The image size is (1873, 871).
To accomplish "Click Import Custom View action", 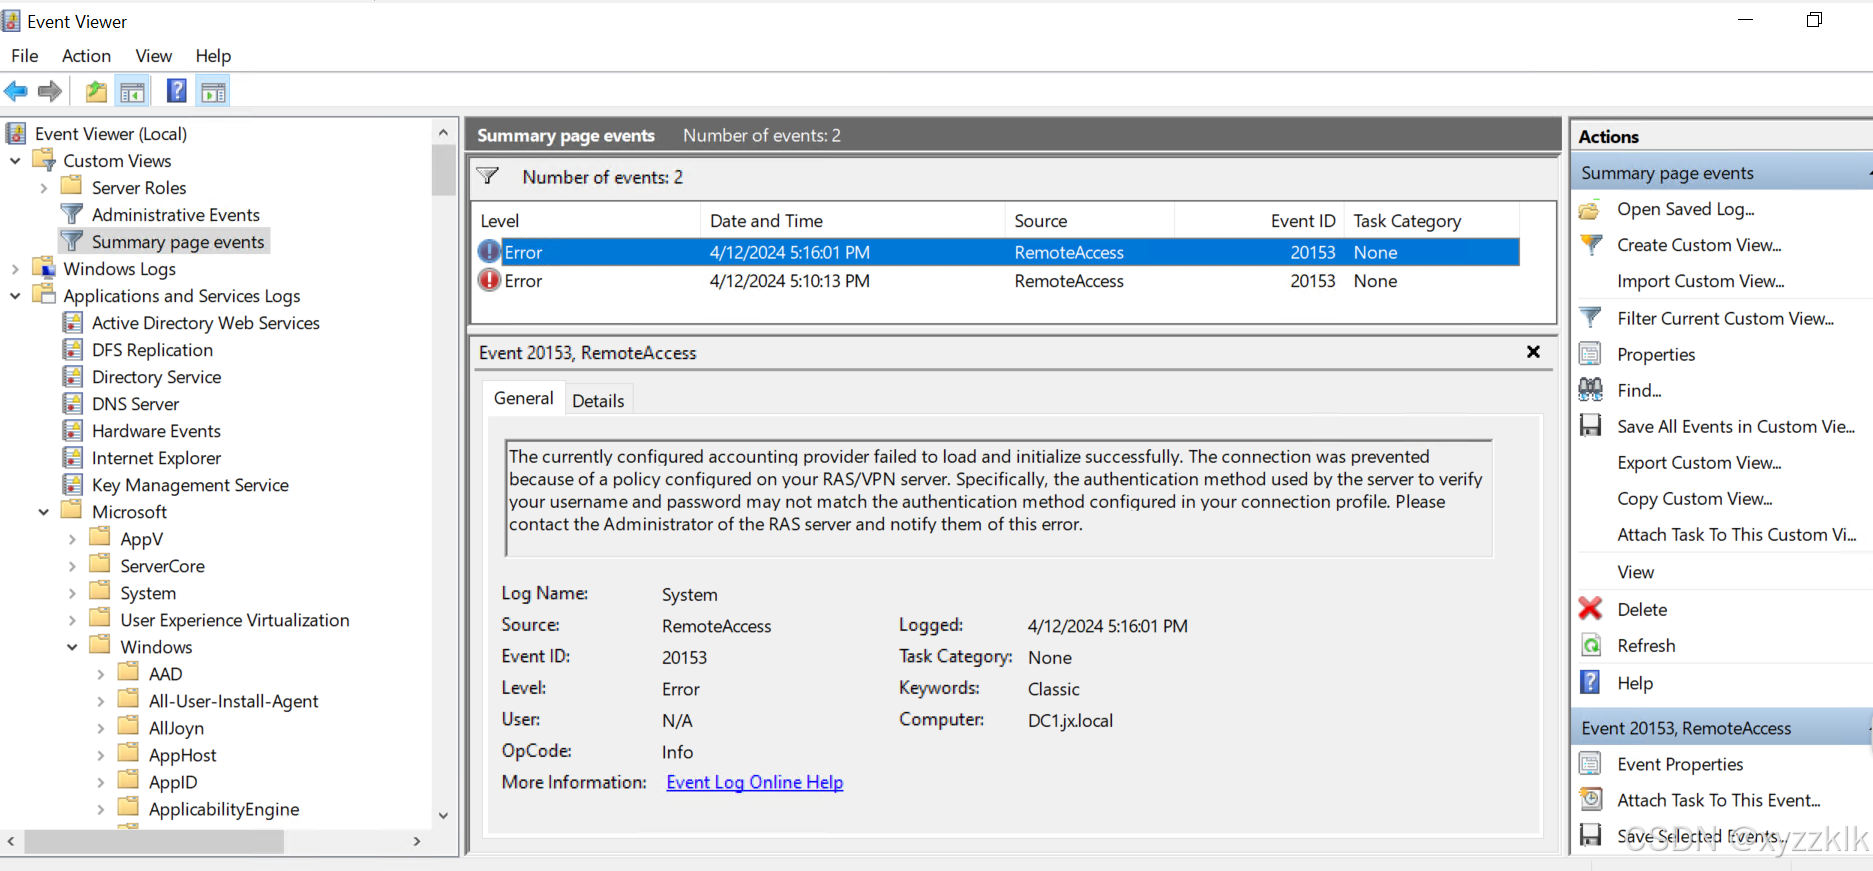I will pyautogui.click(x=1700, y=281).
